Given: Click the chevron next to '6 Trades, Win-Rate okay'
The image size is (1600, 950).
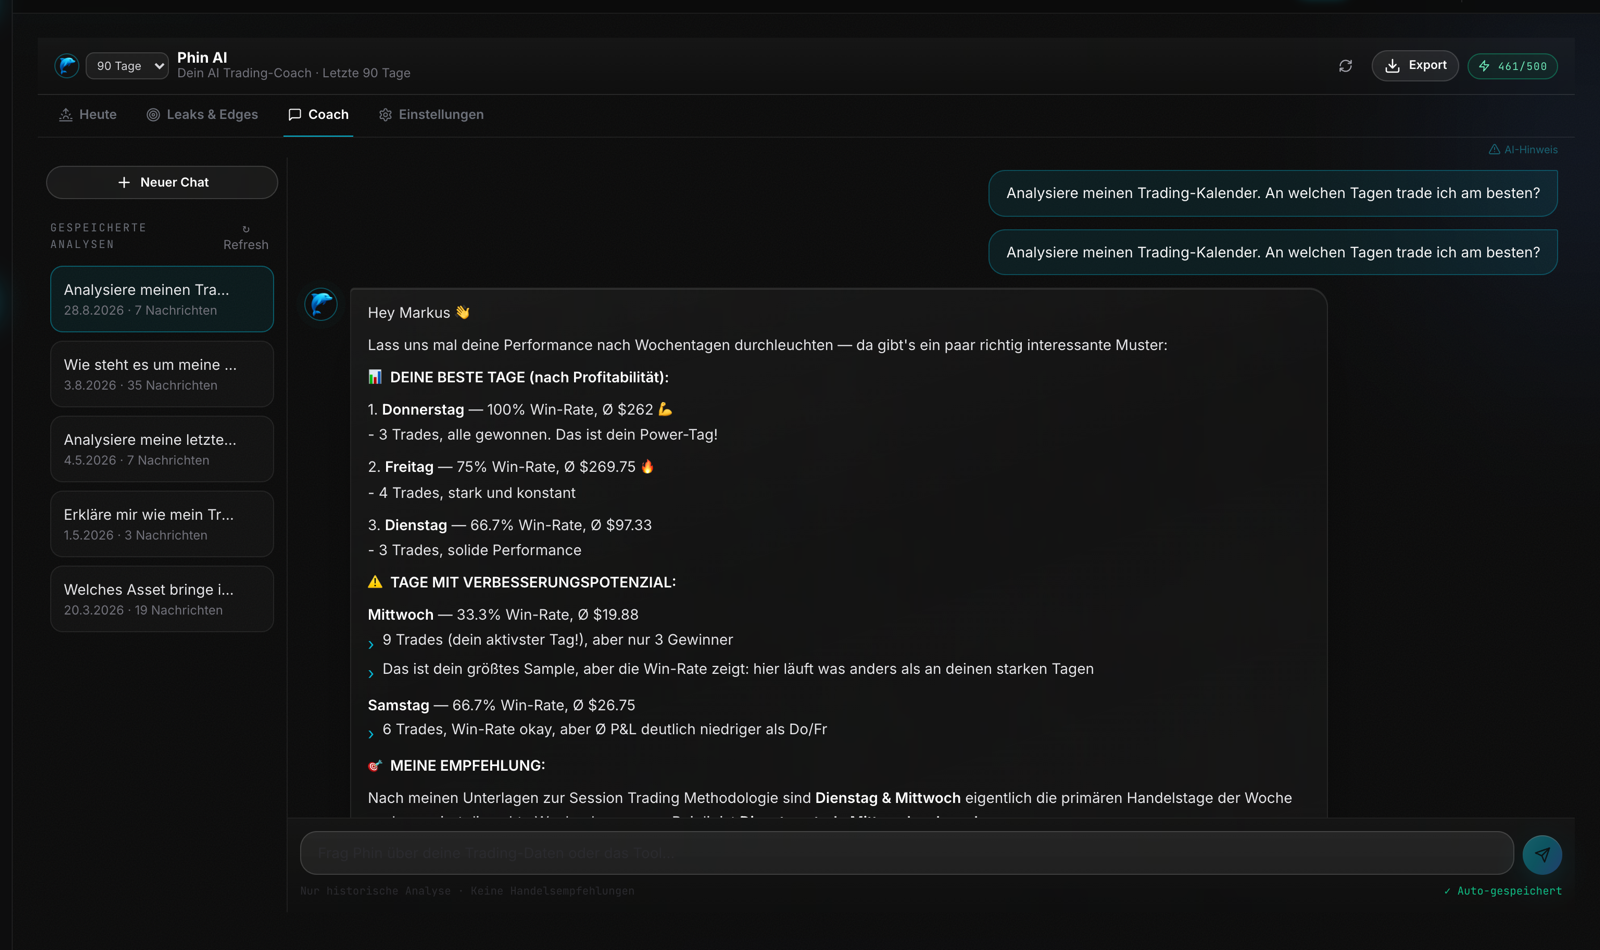Looking at the screenshot, I should (371, 734).
